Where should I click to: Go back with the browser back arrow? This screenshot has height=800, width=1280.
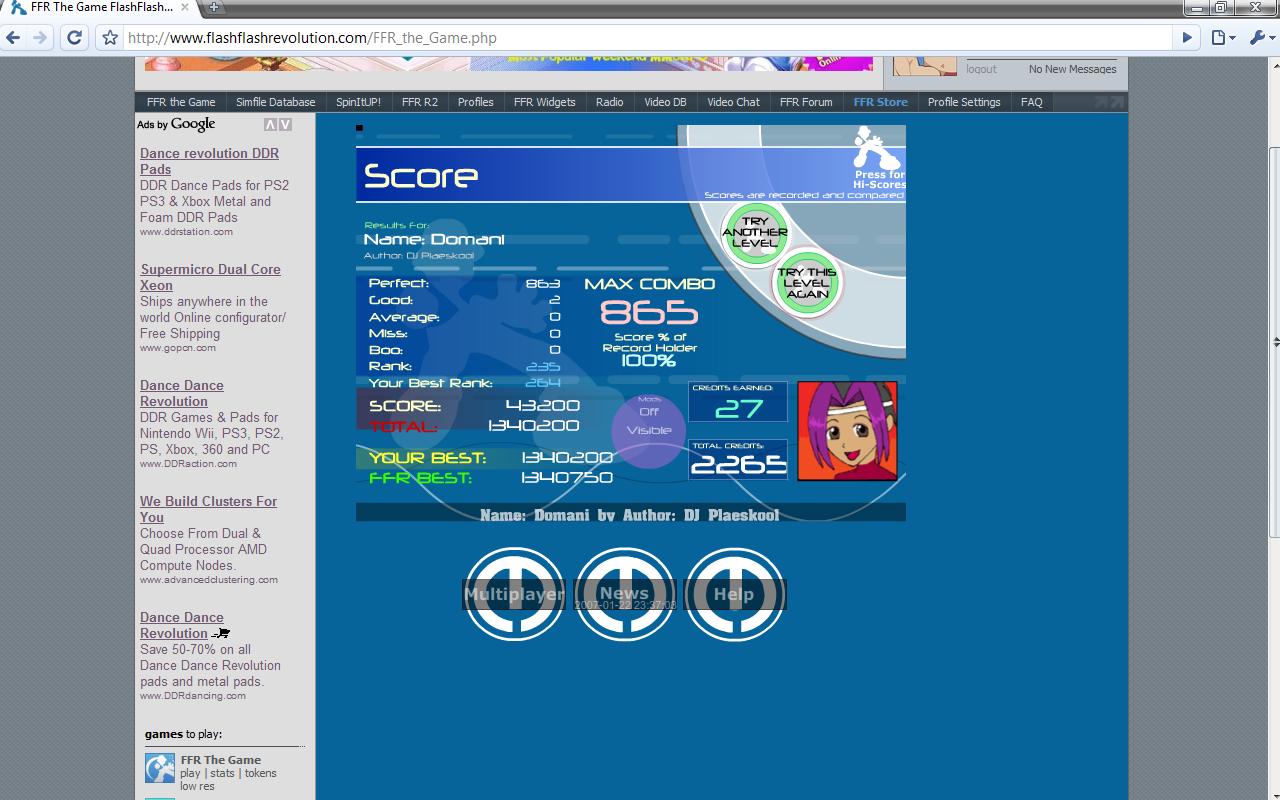(13, 38)
